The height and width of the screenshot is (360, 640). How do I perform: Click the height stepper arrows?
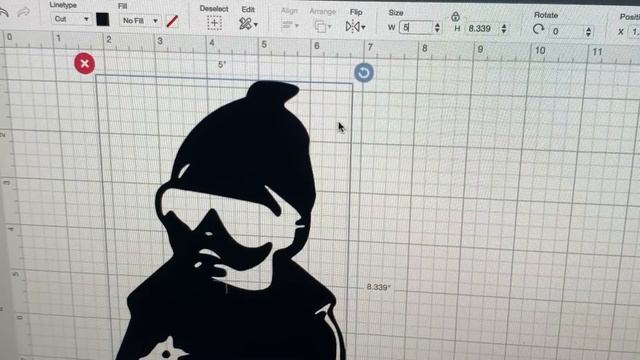(504, 29)
